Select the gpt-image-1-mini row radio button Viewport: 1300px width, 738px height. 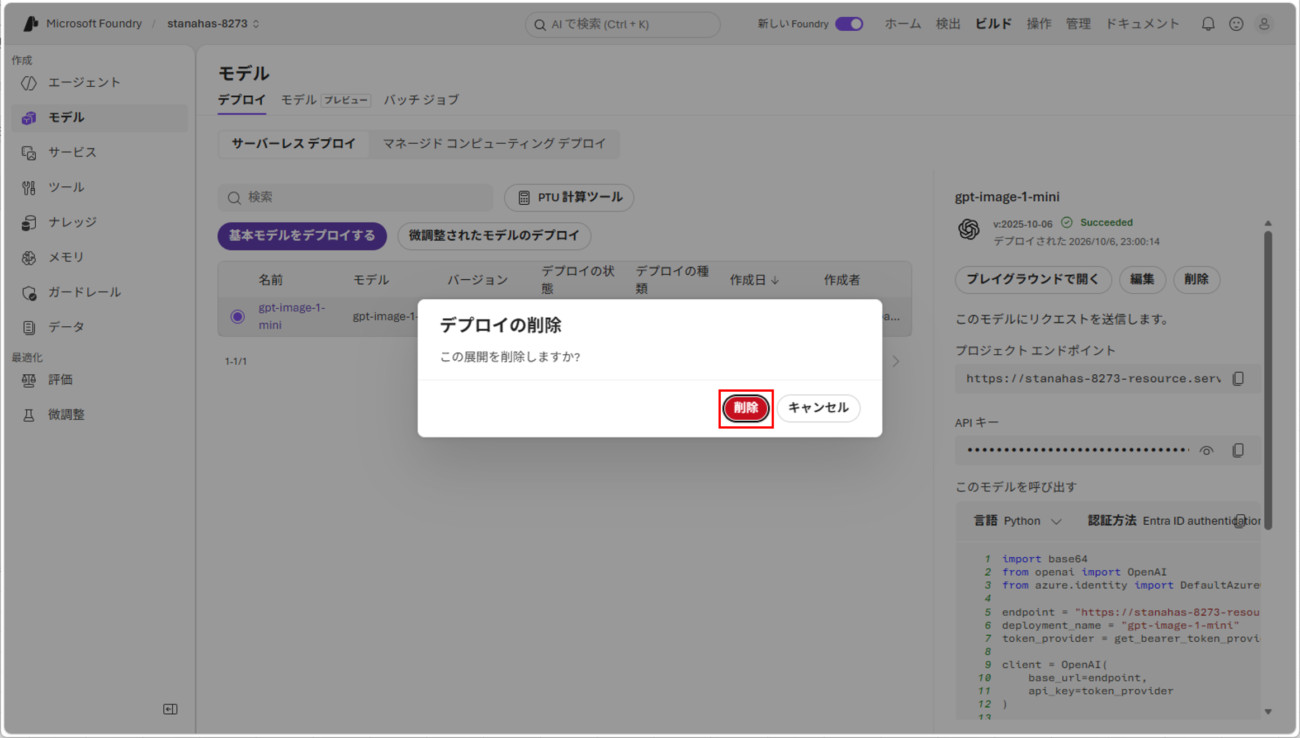(237, 317)
